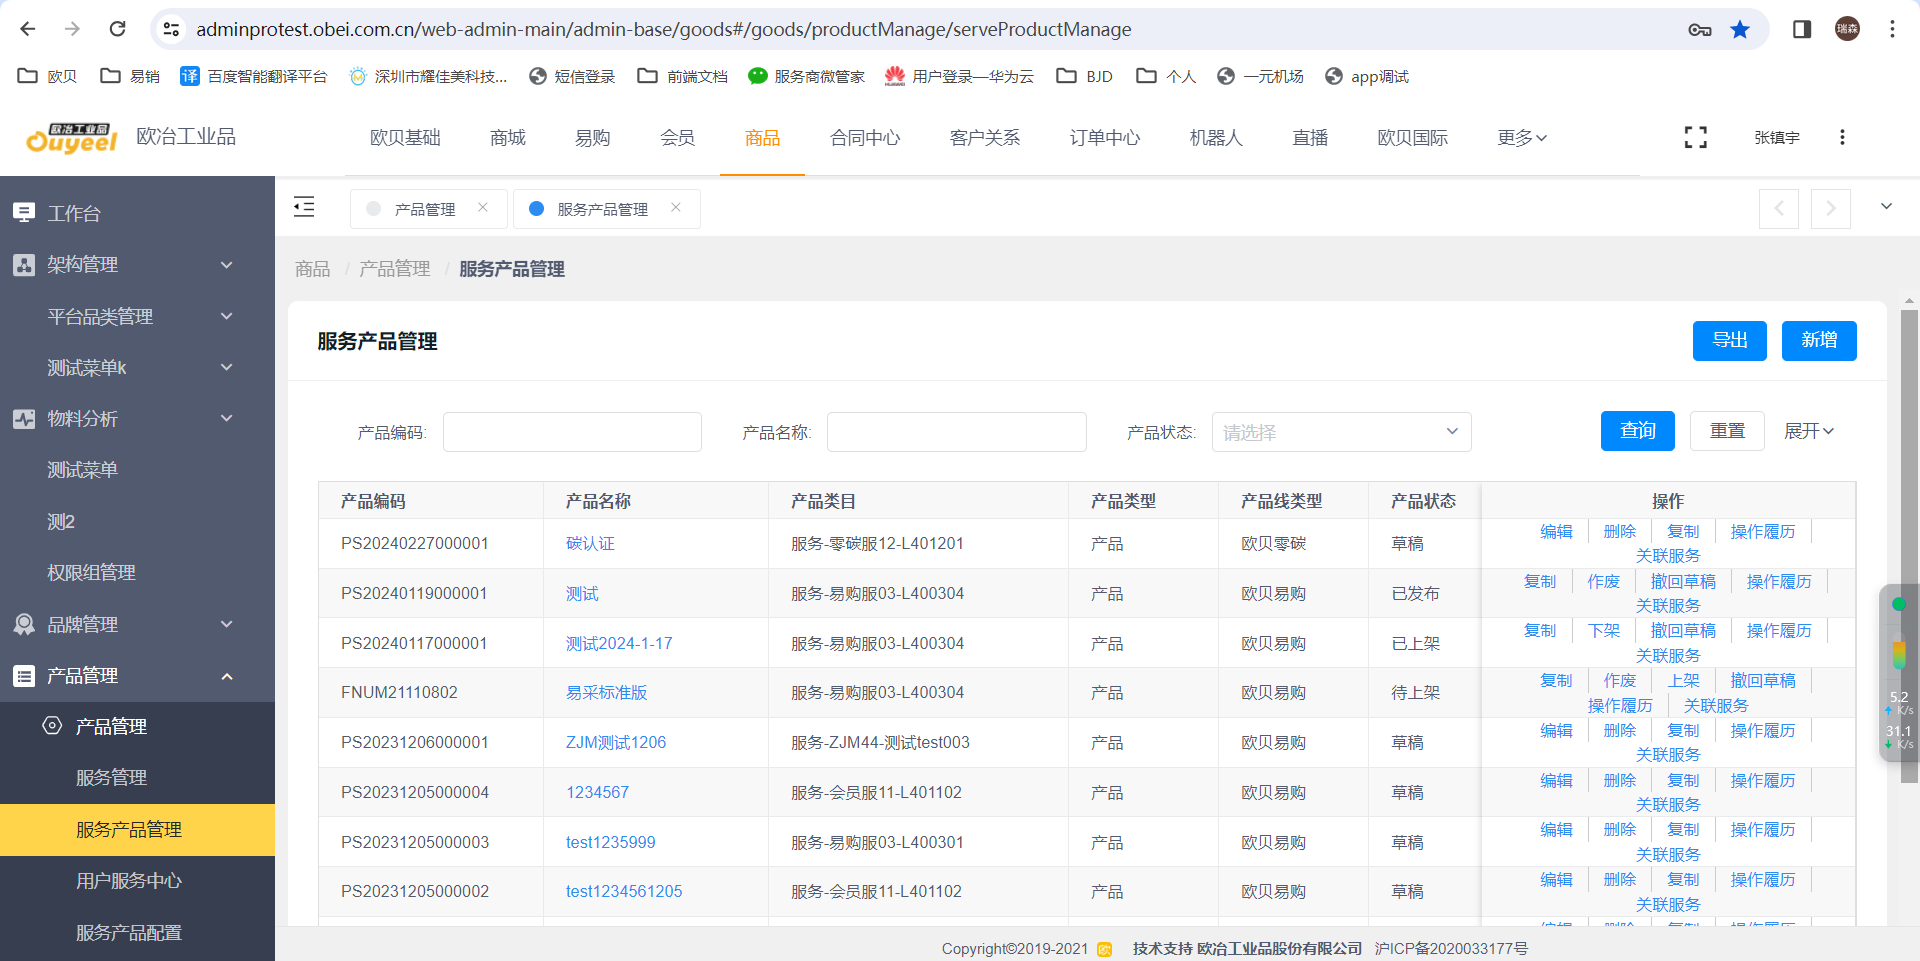
Task: Reload the current browser page
Action: coord(117,29)
